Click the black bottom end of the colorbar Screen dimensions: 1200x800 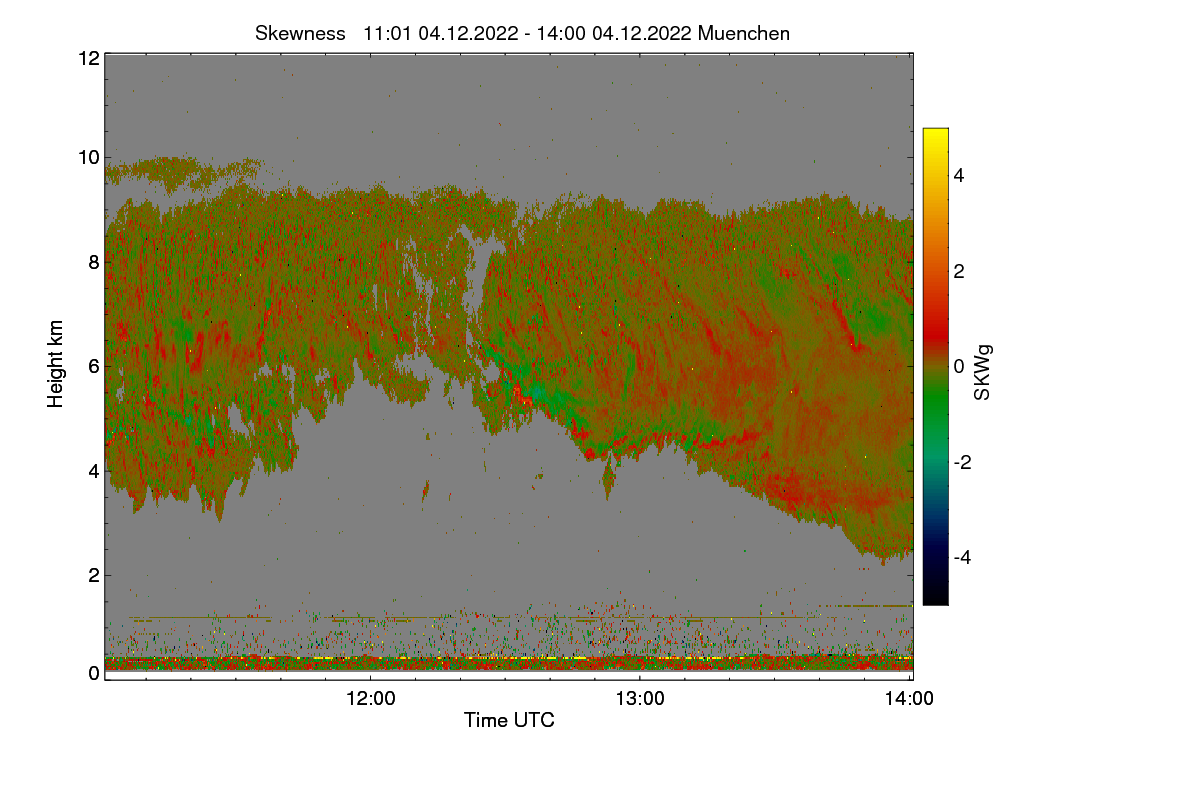935,596
